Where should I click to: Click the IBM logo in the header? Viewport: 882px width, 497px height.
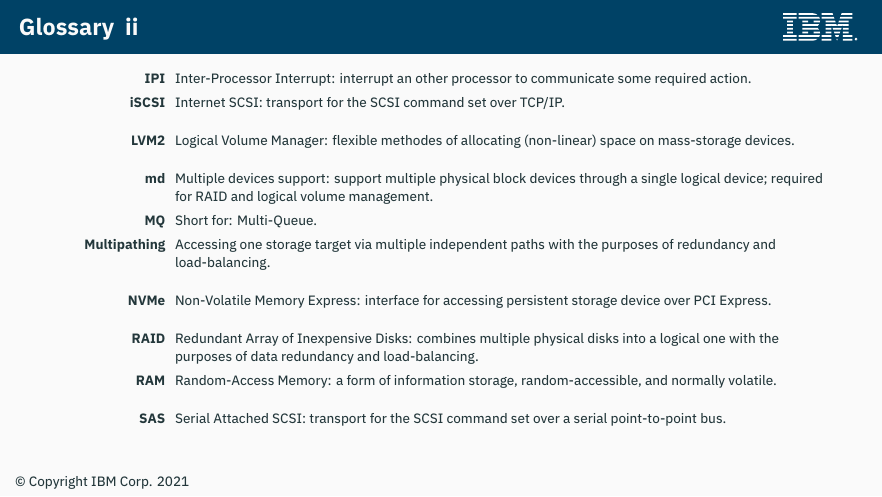point(820,27)
